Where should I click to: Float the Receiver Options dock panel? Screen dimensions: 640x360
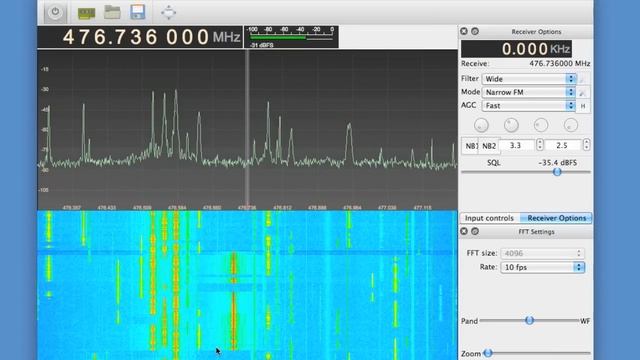click(x=475, y=31)
